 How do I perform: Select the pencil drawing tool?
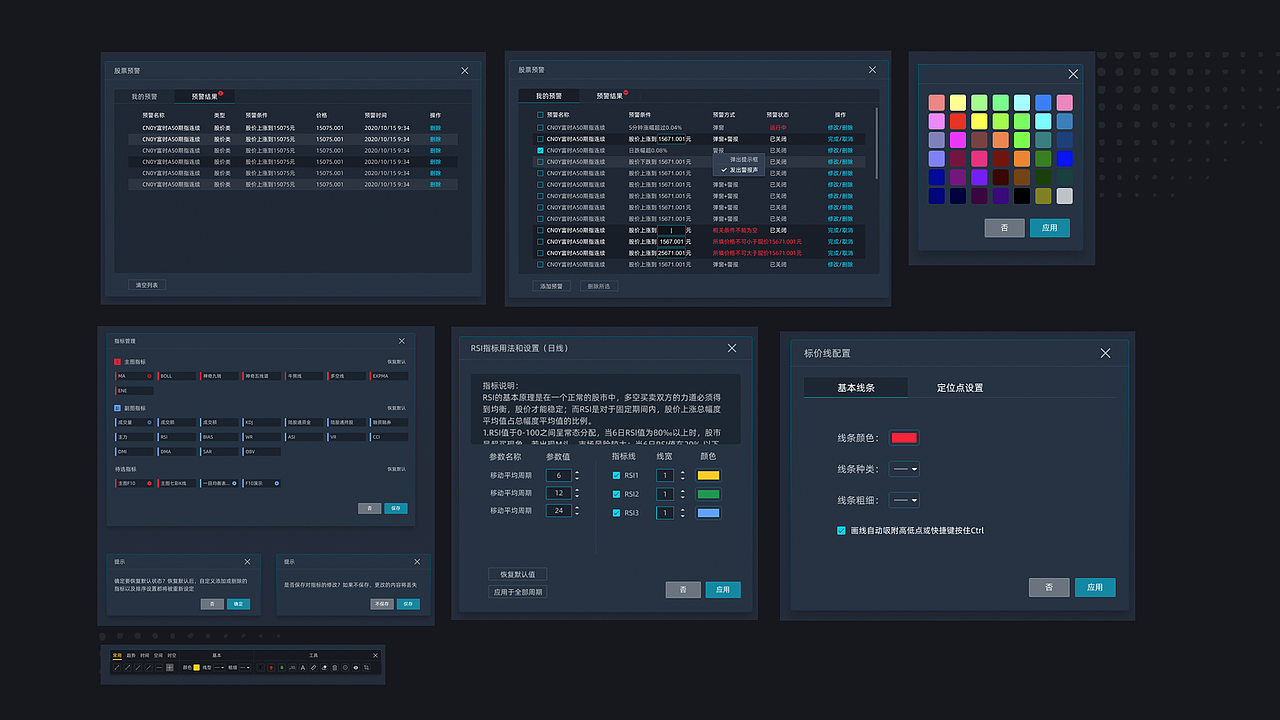tap(313, 668)
